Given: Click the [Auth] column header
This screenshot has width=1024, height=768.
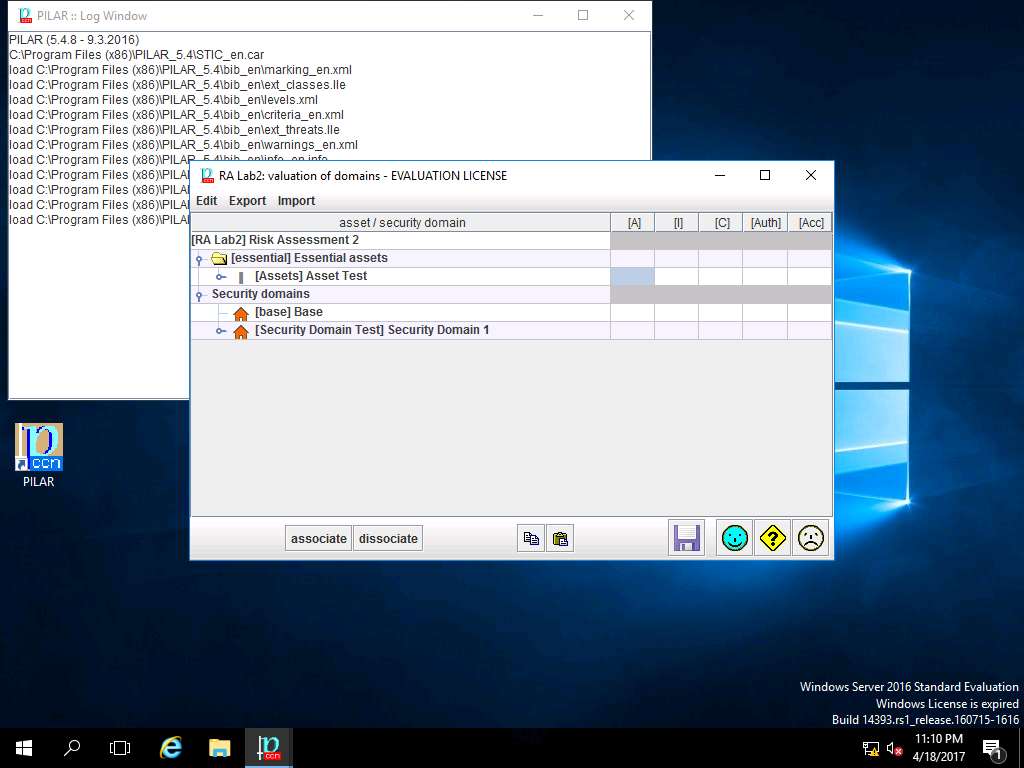Looking at the screenshot, I should tap(765, 223).
